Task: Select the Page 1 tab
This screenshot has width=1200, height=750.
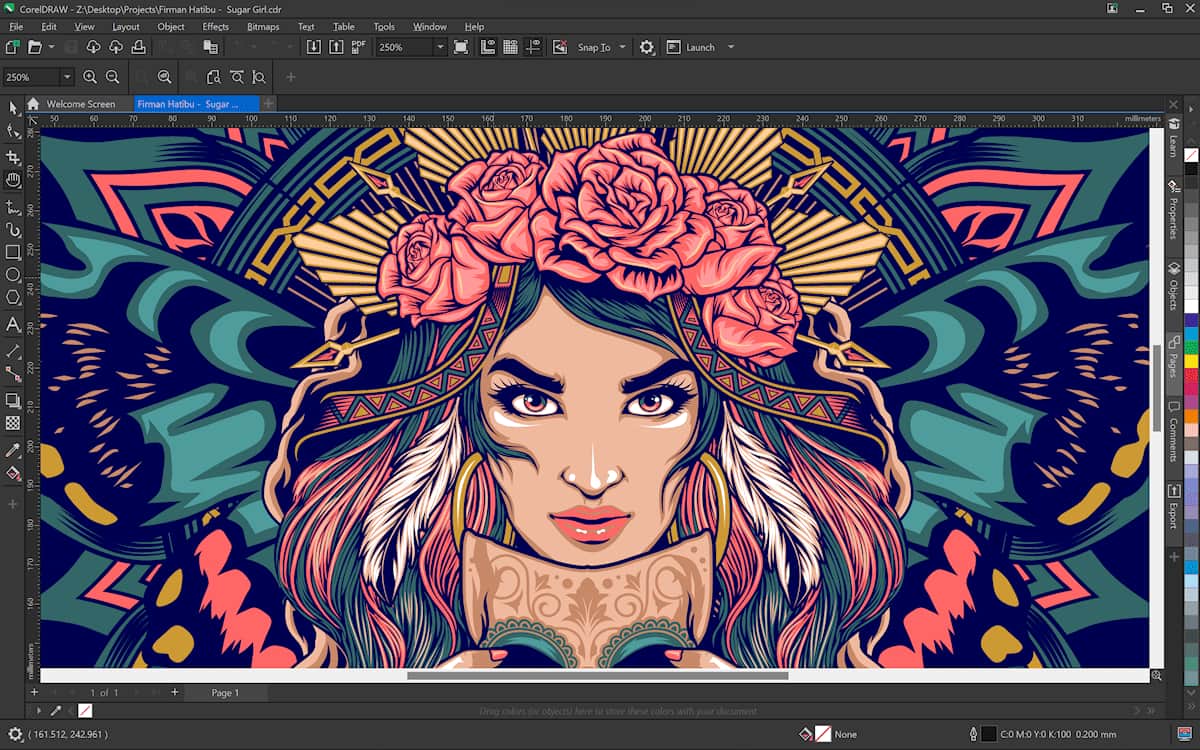Action: click(224, 692)
